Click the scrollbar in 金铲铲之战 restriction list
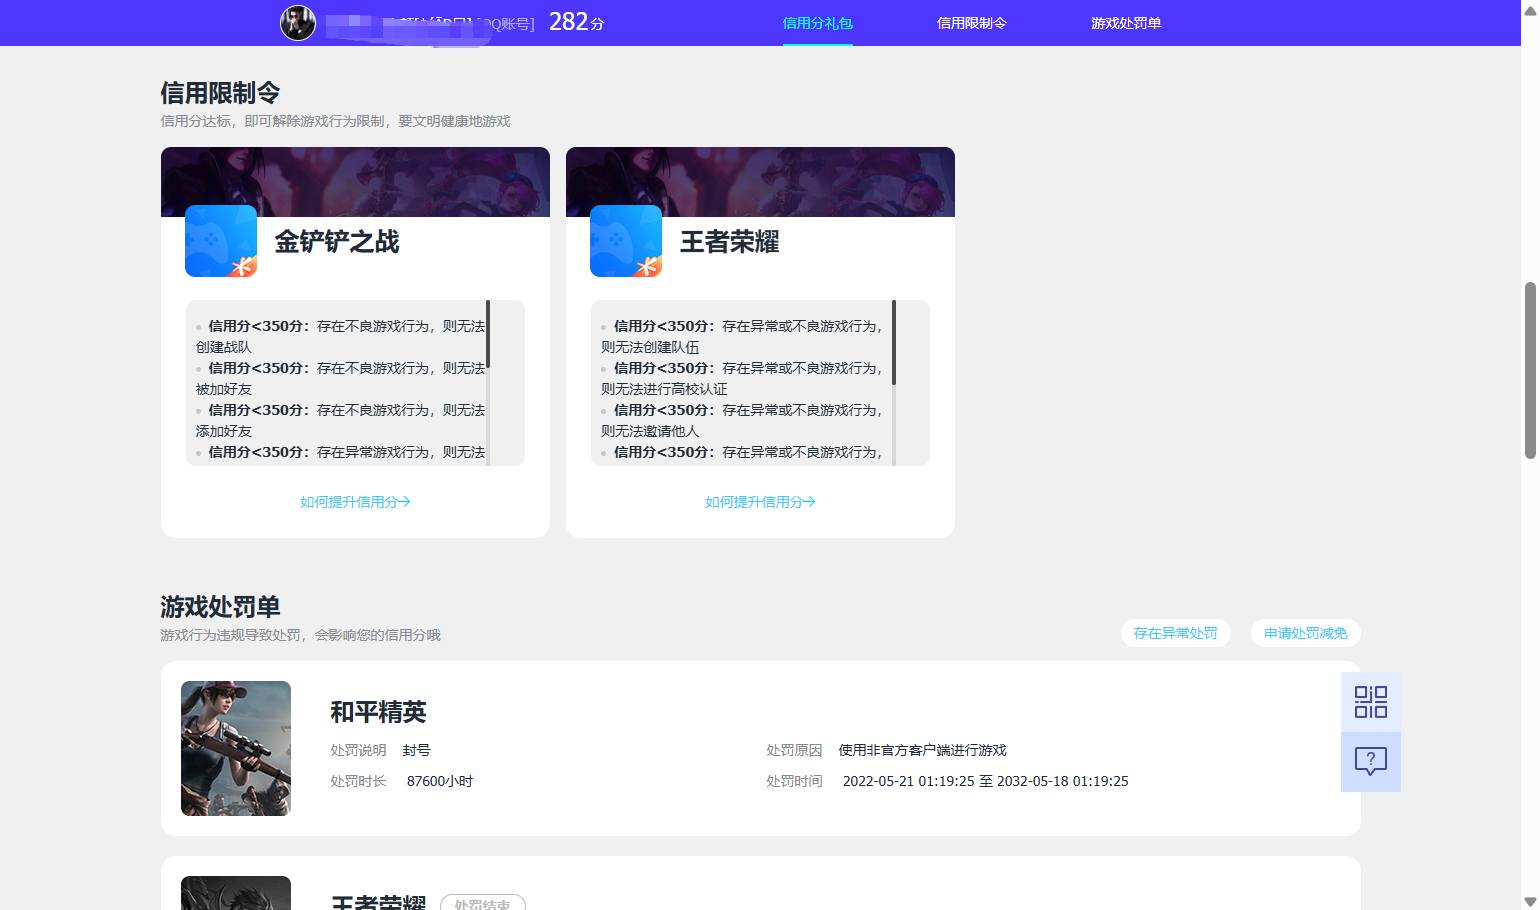Screen dimensions: 1540x910 click(488, 334)
